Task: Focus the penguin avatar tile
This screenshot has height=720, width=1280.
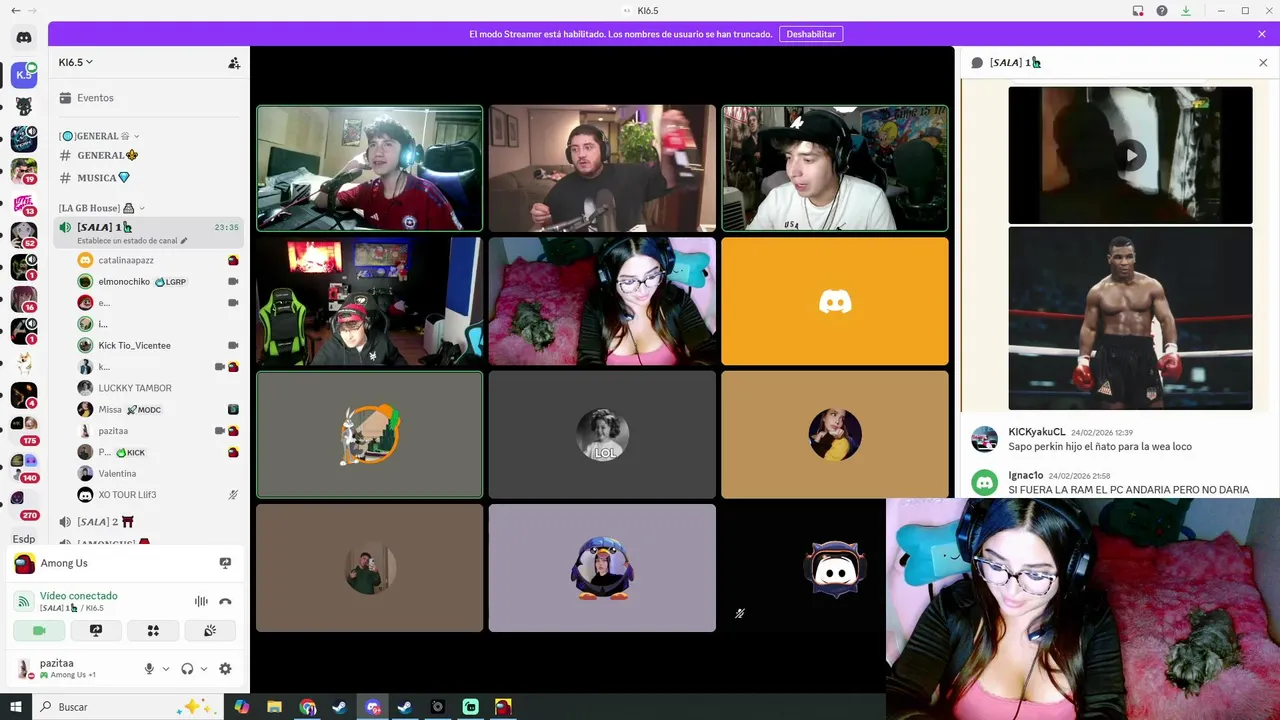Action: (x=602, y=568)
